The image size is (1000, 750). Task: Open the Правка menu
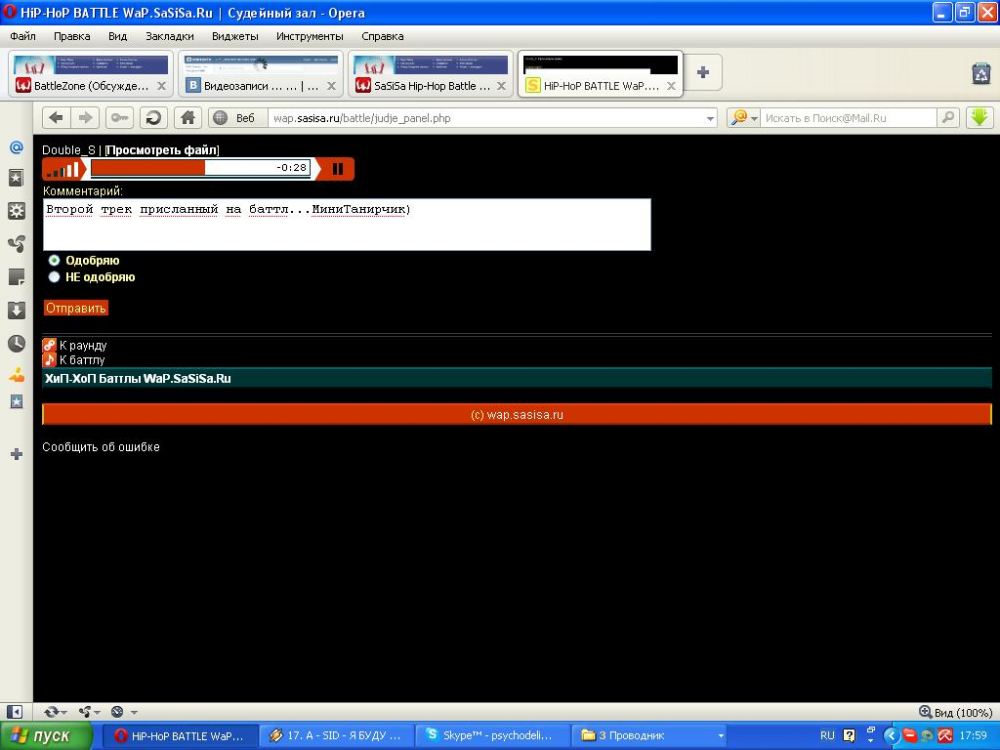coord(71,36)
